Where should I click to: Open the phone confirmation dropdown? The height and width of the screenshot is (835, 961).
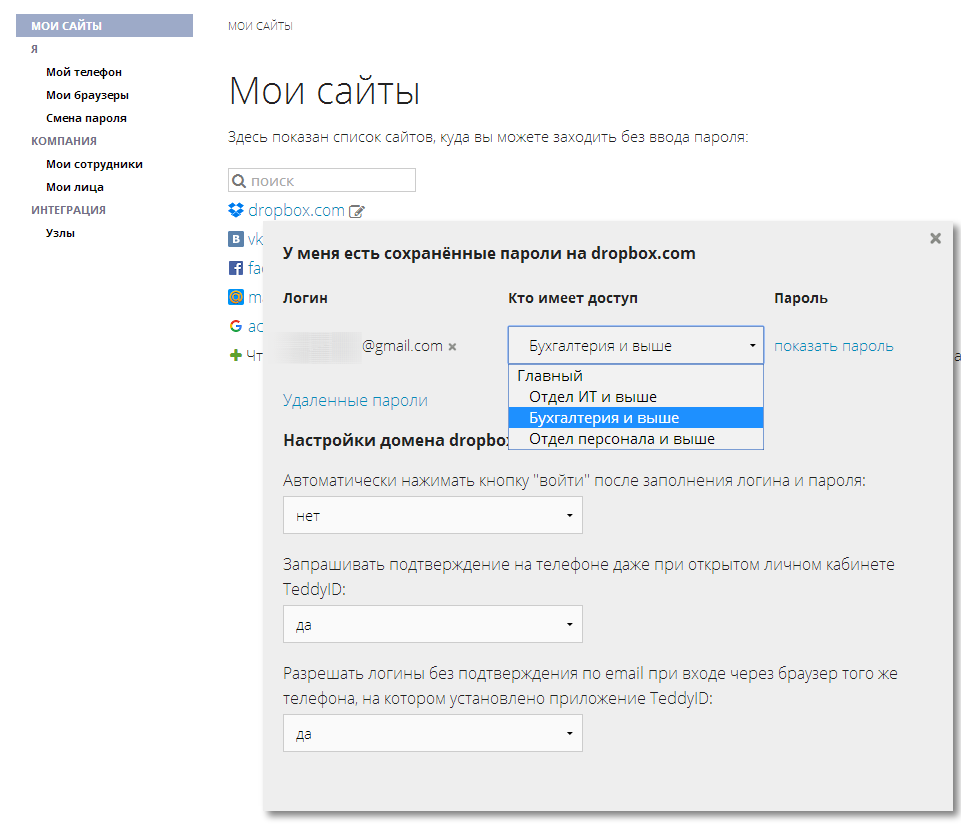pyautogui.click(x=432, y=625)
